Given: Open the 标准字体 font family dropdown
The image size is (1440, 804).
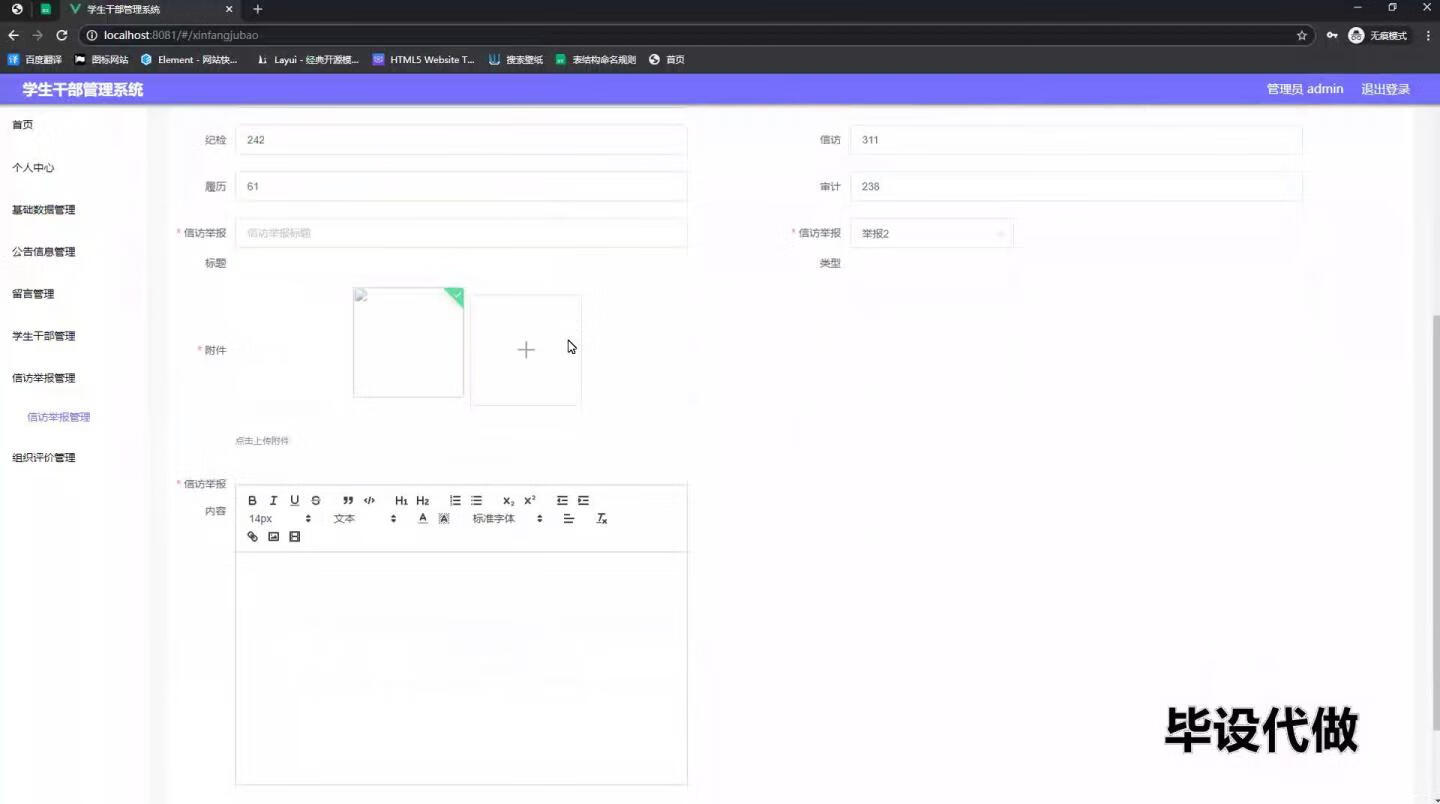Looking at the screenshot, I should [x=508, y=518].
